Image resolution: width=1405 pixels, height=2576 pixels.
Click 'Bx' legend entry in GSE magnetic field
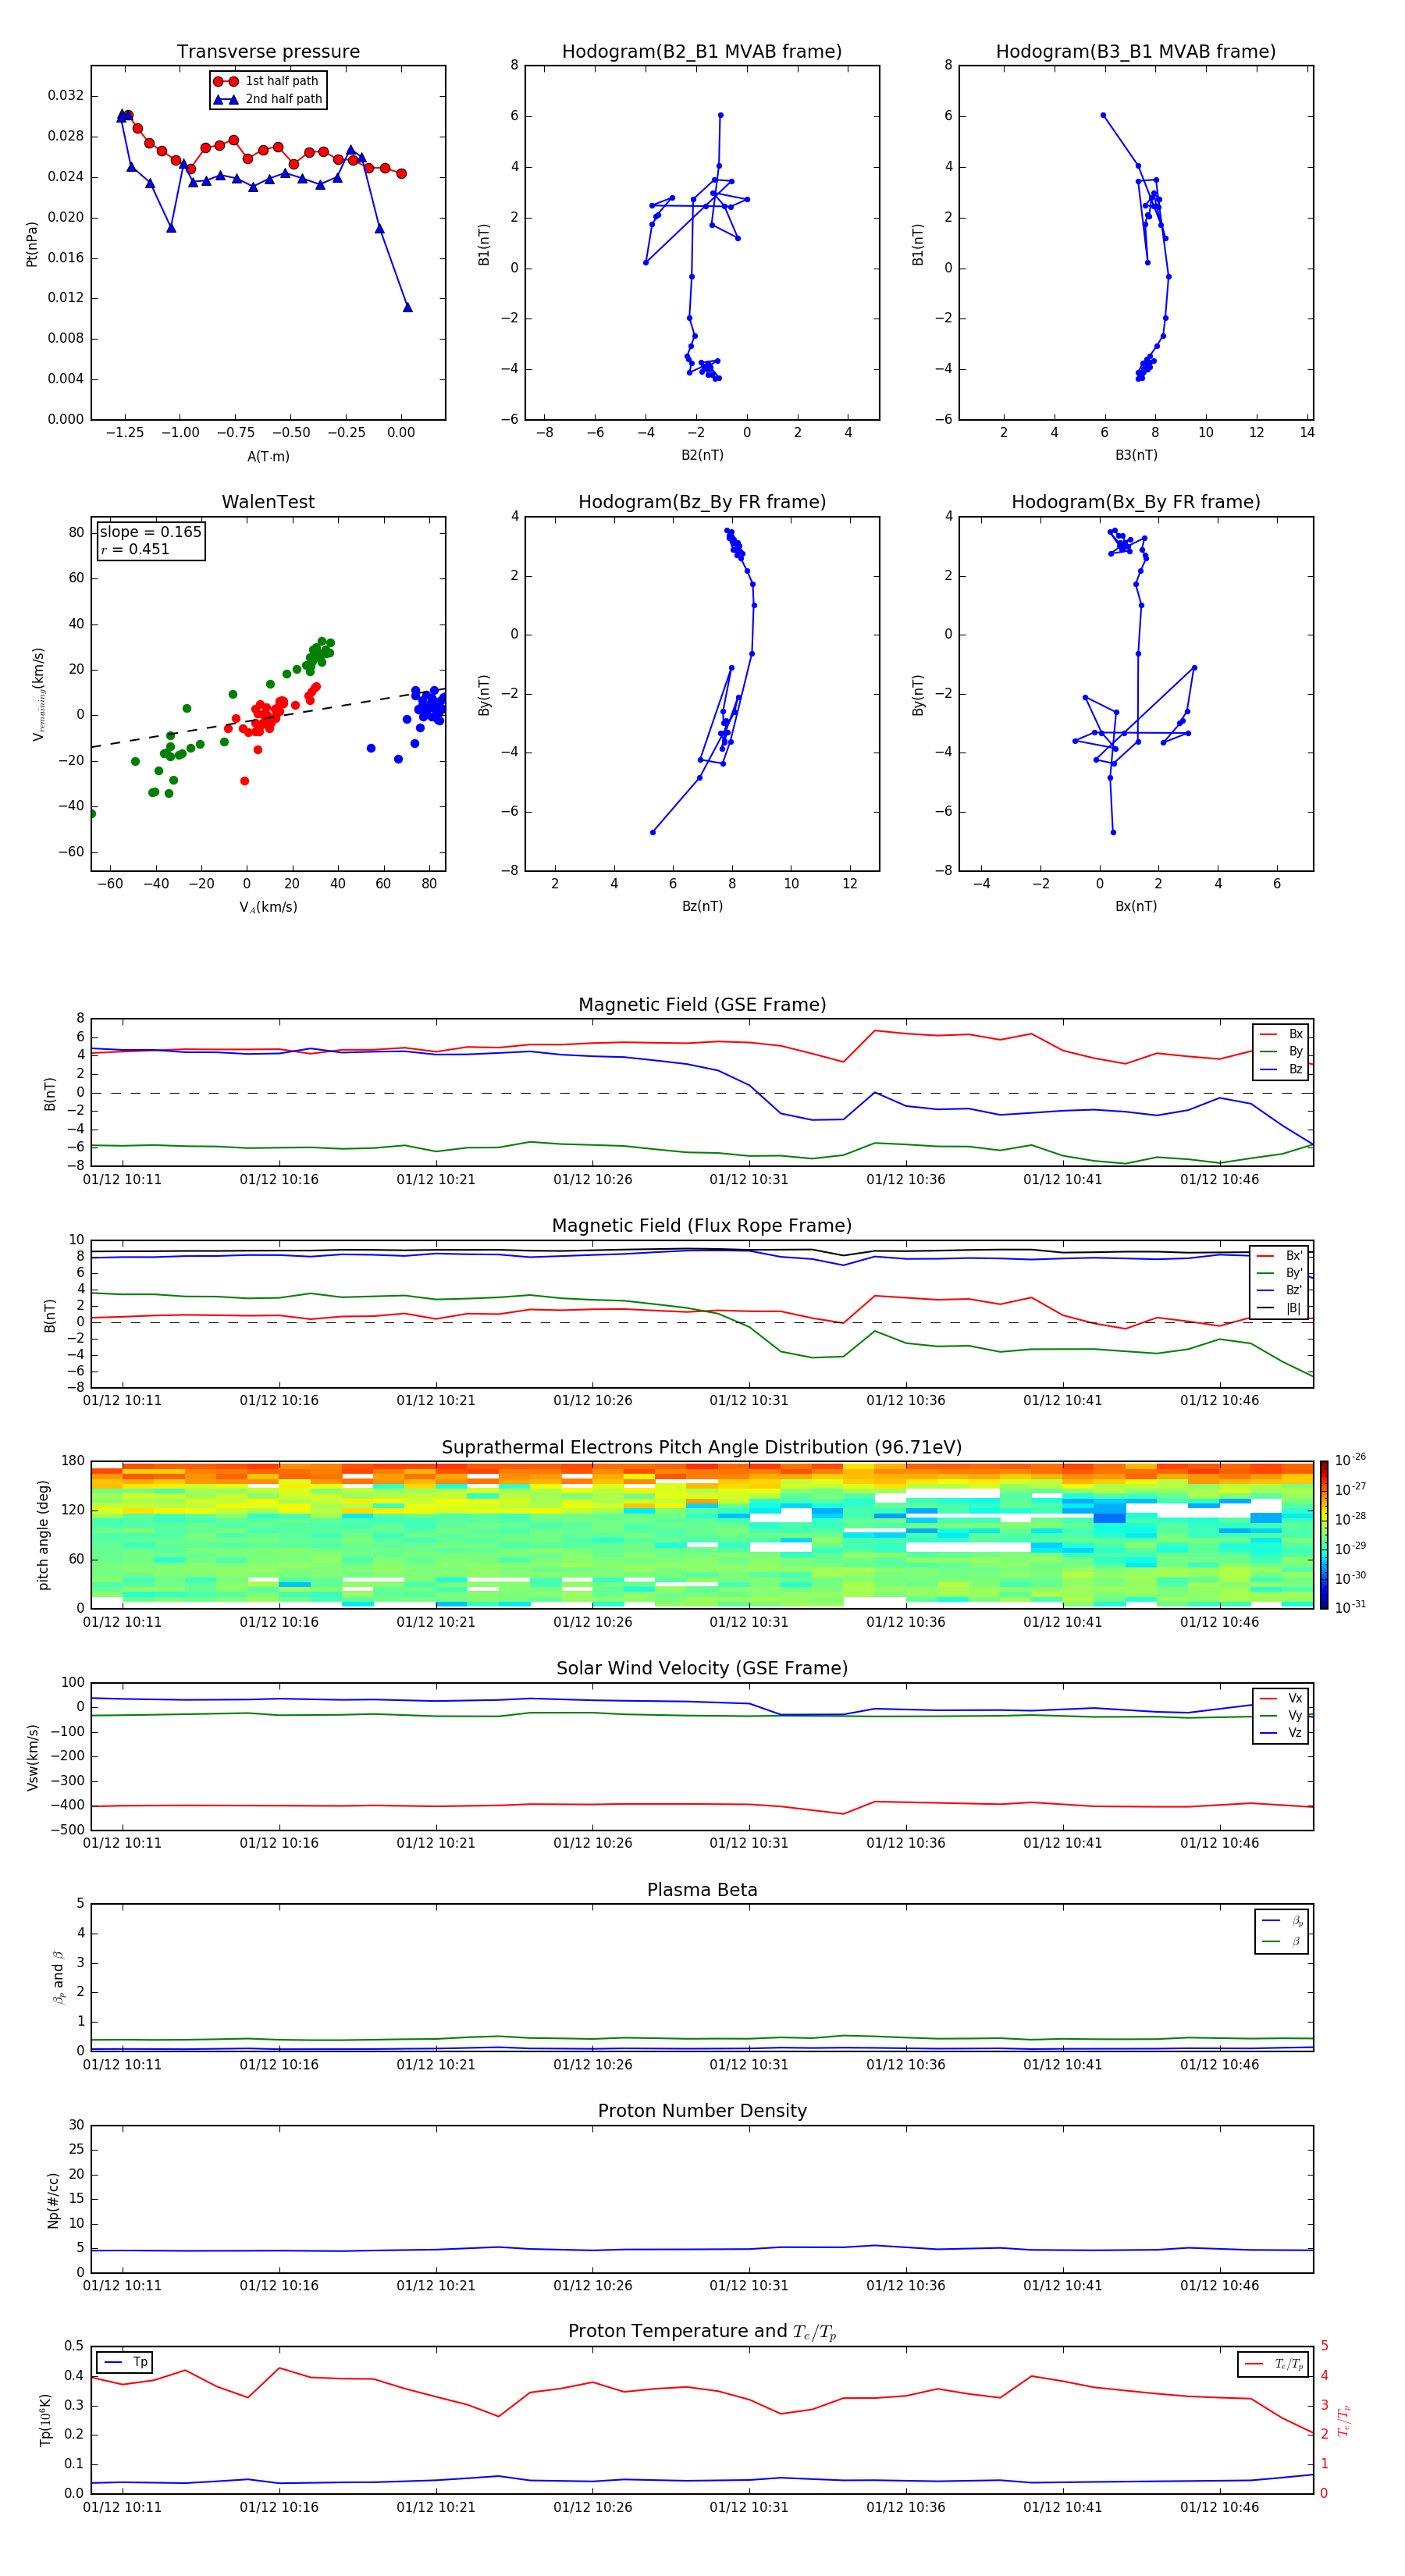click(1282, 1035)
